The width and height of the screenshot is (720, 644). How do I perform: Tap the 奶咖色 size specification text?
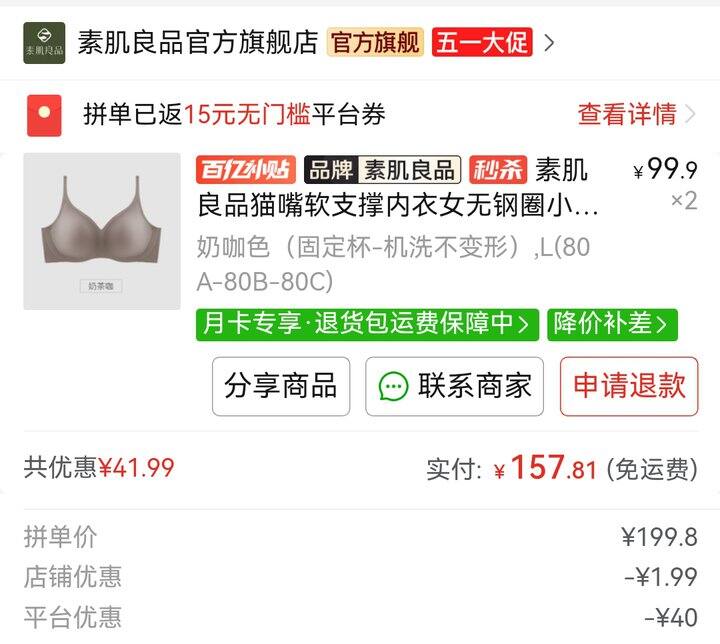point(394,264)
